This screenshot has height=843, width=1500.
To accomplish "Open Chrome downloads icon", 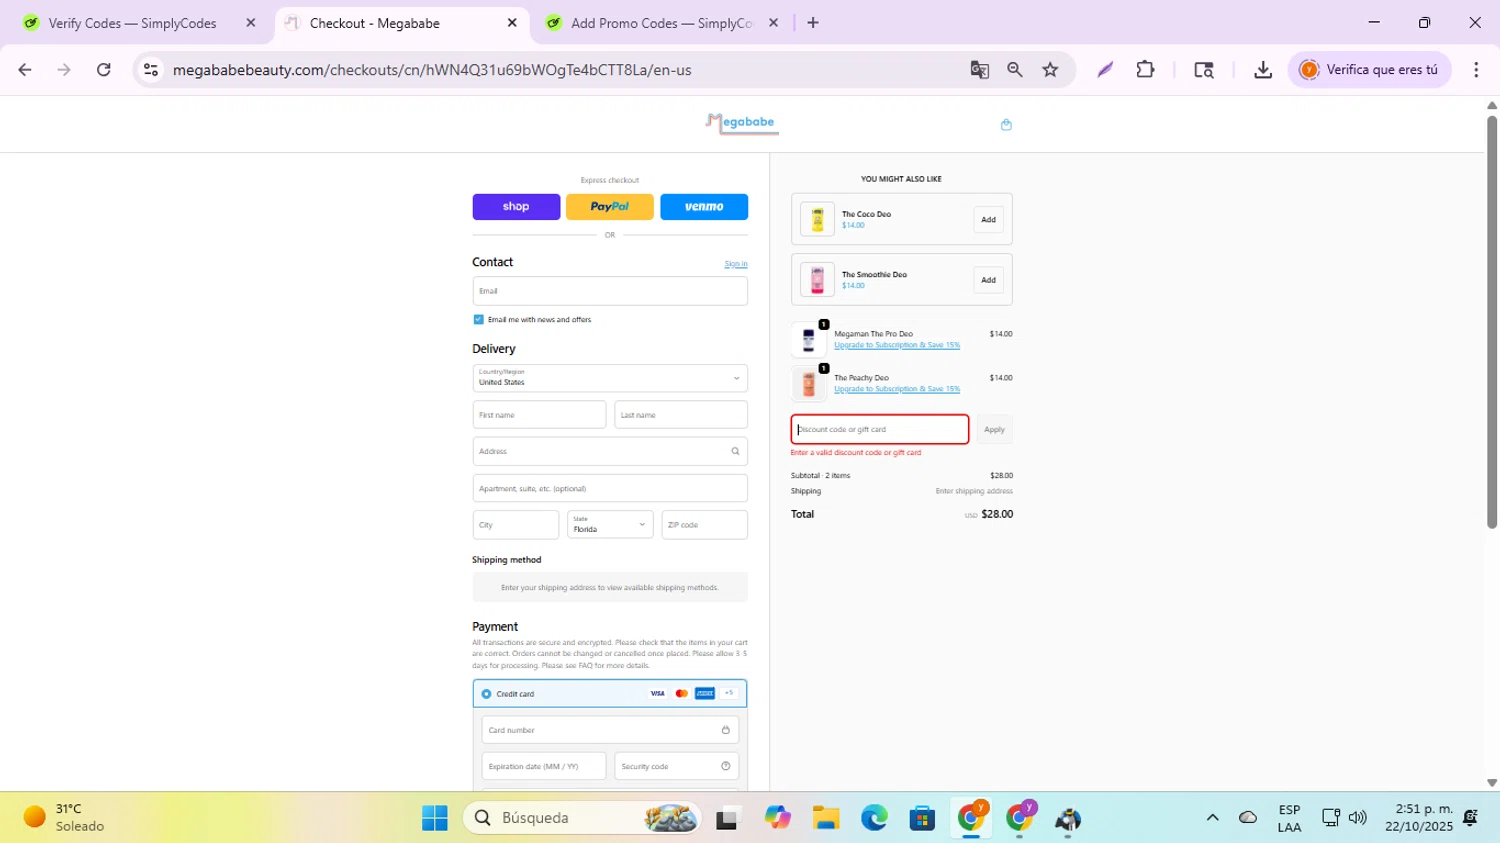I will point(1262,70).
